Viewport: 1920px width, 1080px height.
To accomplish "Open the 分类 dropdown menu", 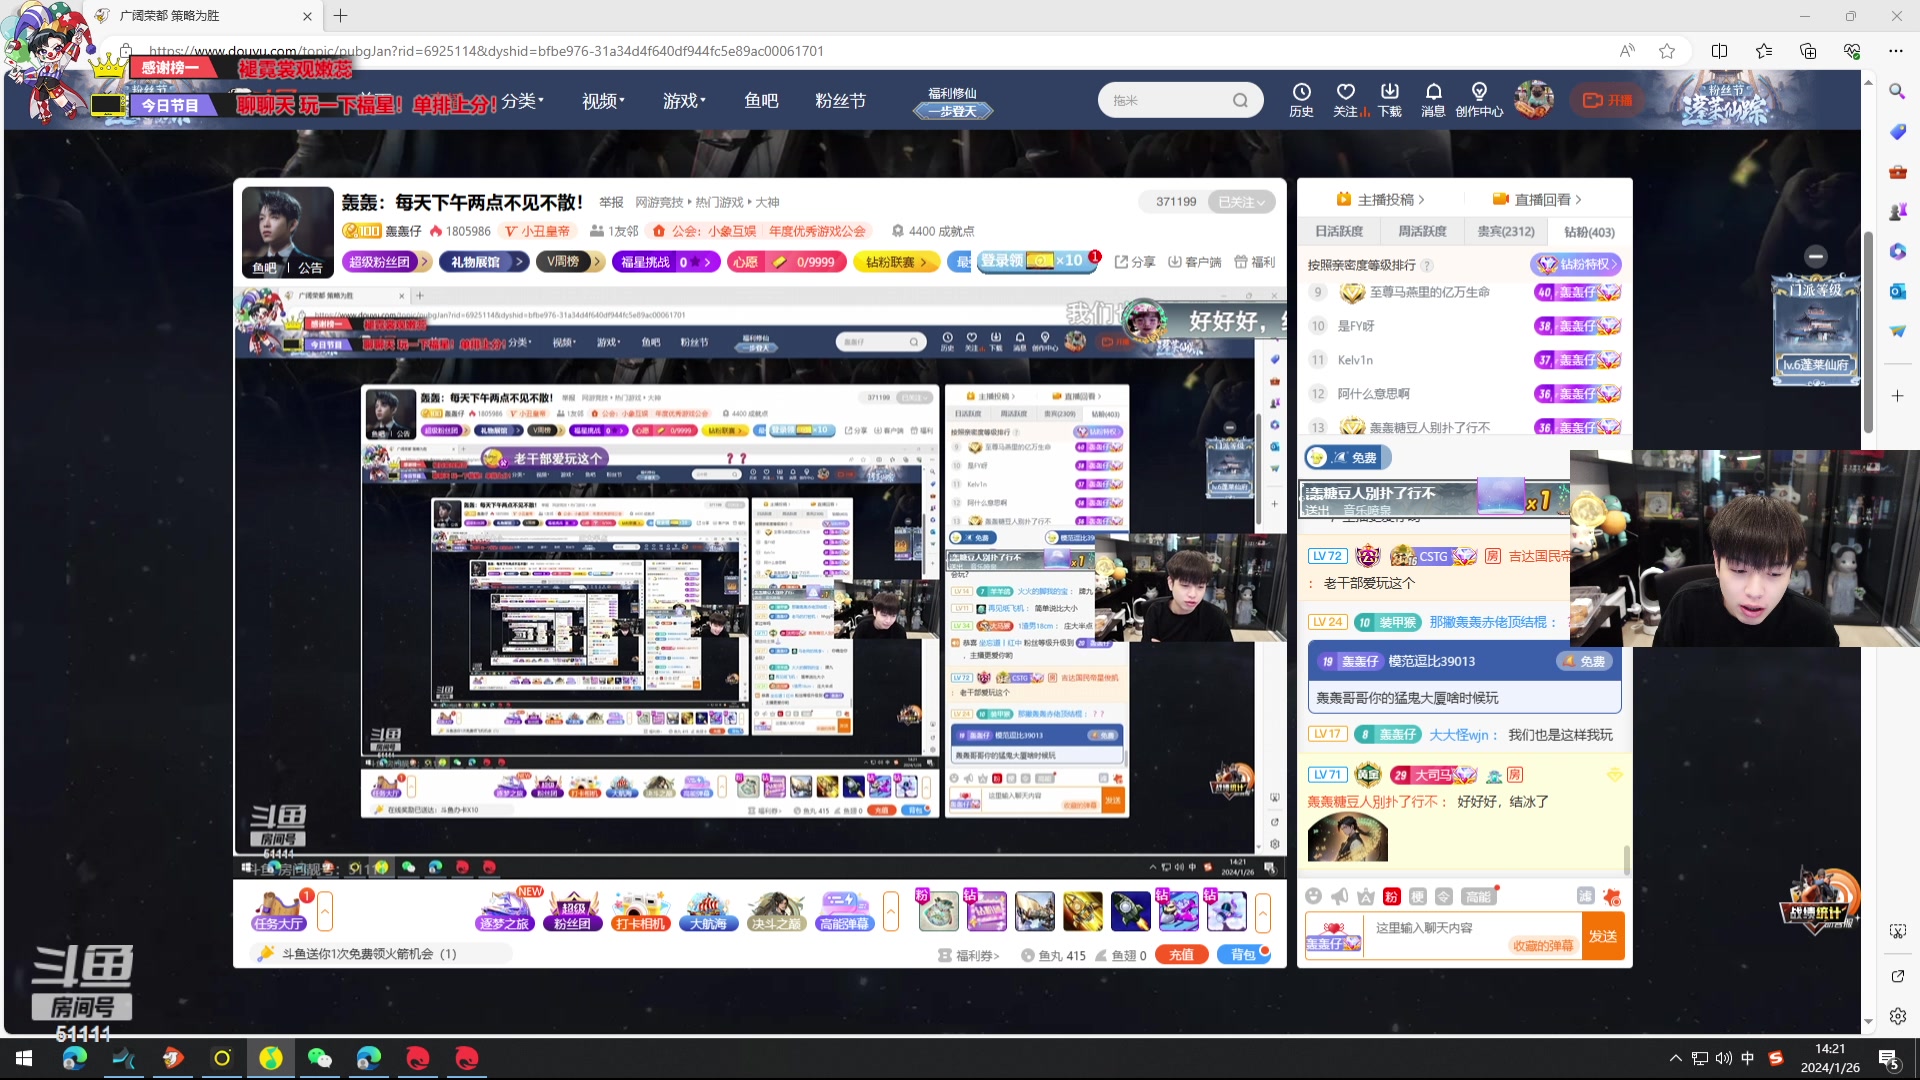I will 522,101.
